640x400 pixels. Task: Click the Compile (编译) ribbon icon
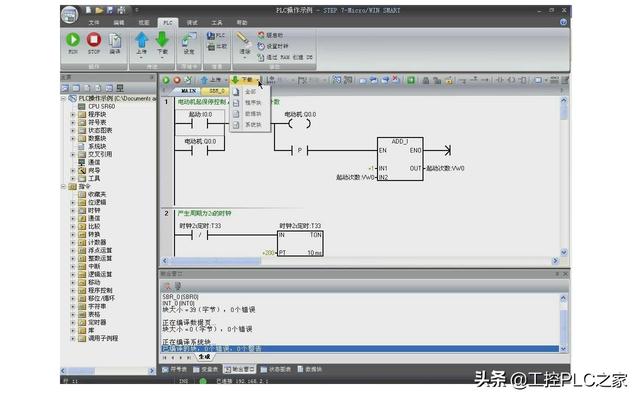pos(115,42)
